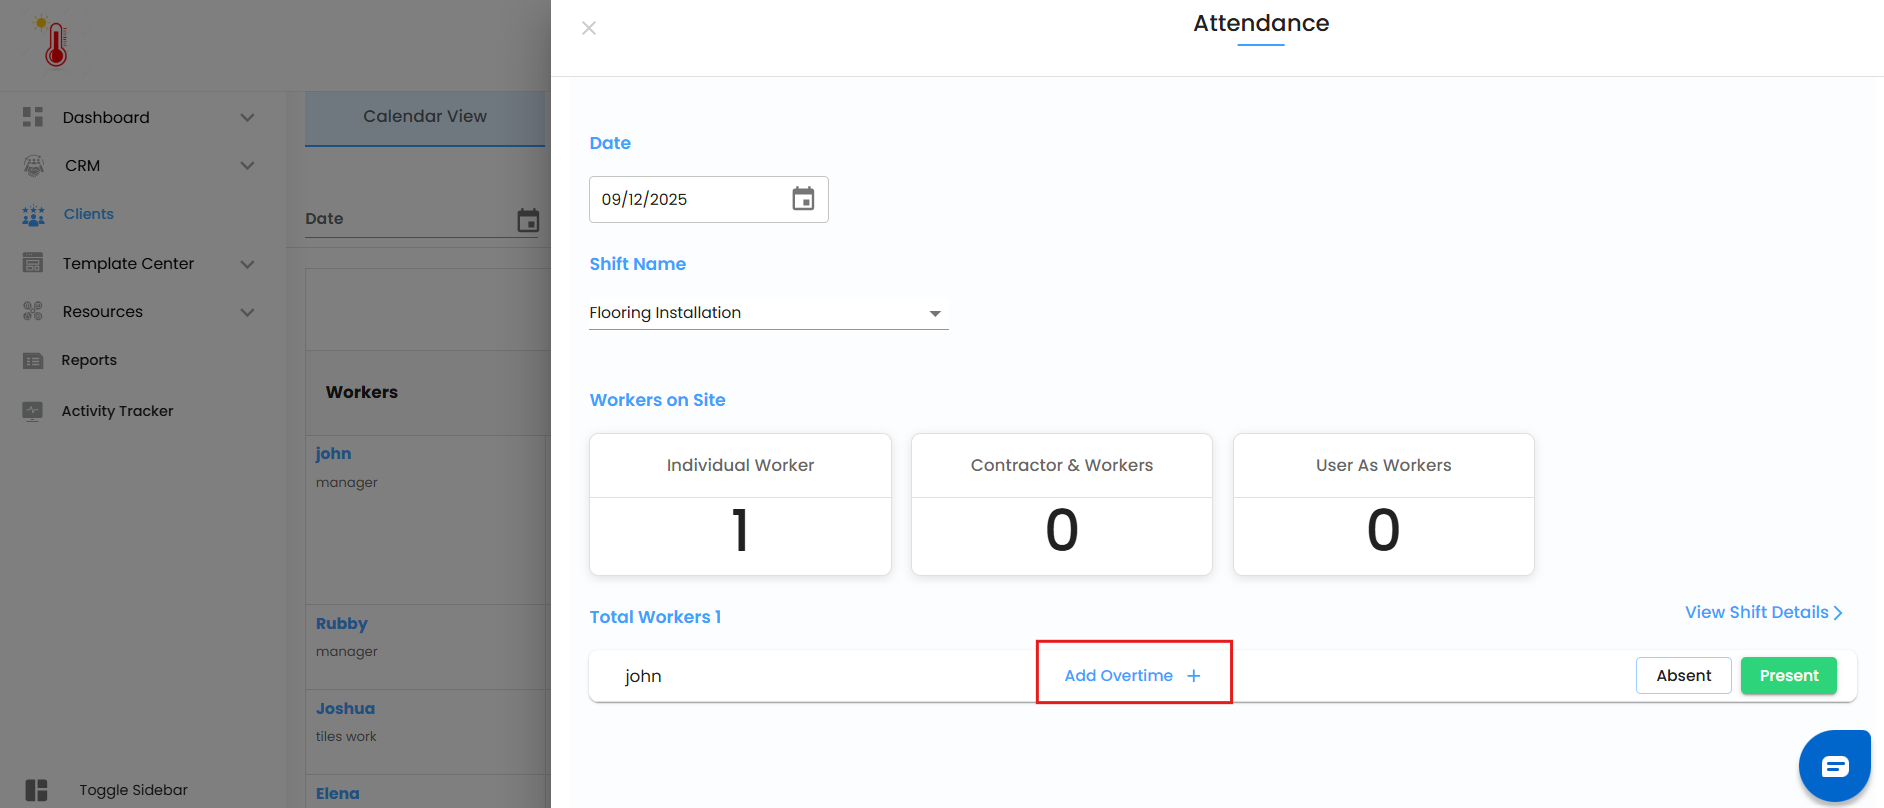The height and width of the screenshot is (808, 1884).
Task: Click the Activity Tracker icon
Action: [33, 411]
